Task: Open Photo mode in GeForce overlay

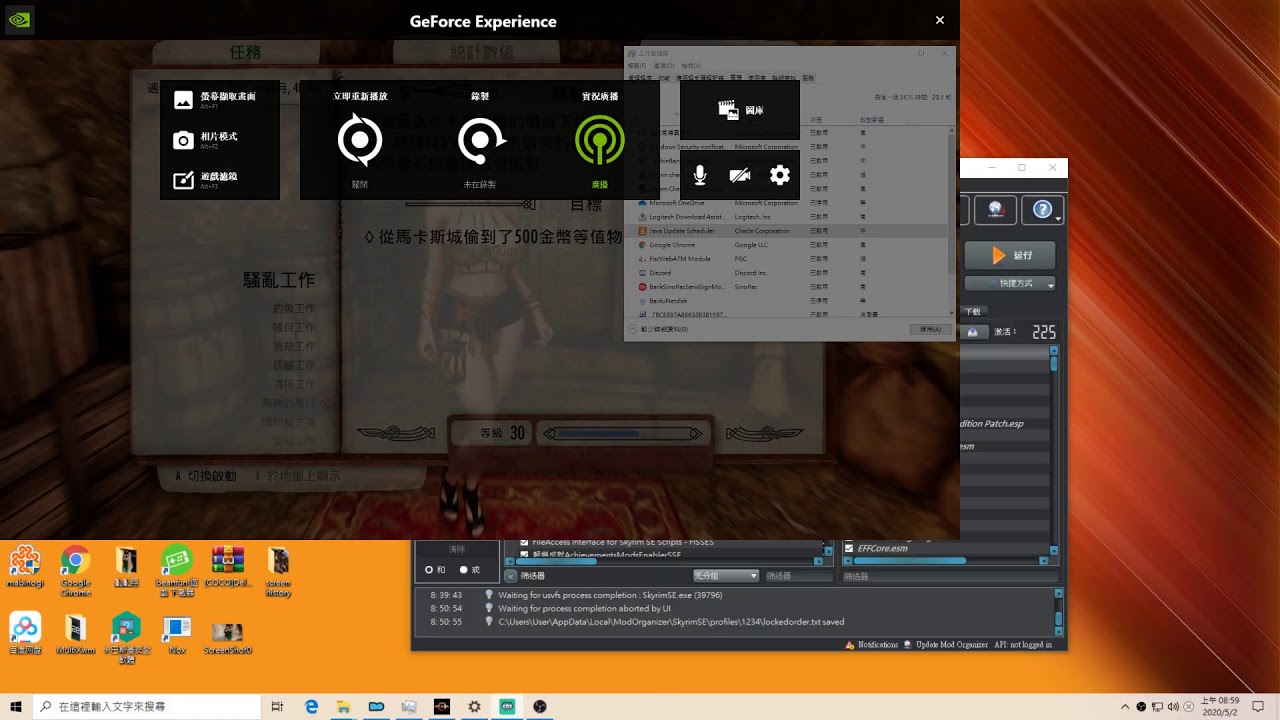Action: pyautogui.click(x=206, y=139)
